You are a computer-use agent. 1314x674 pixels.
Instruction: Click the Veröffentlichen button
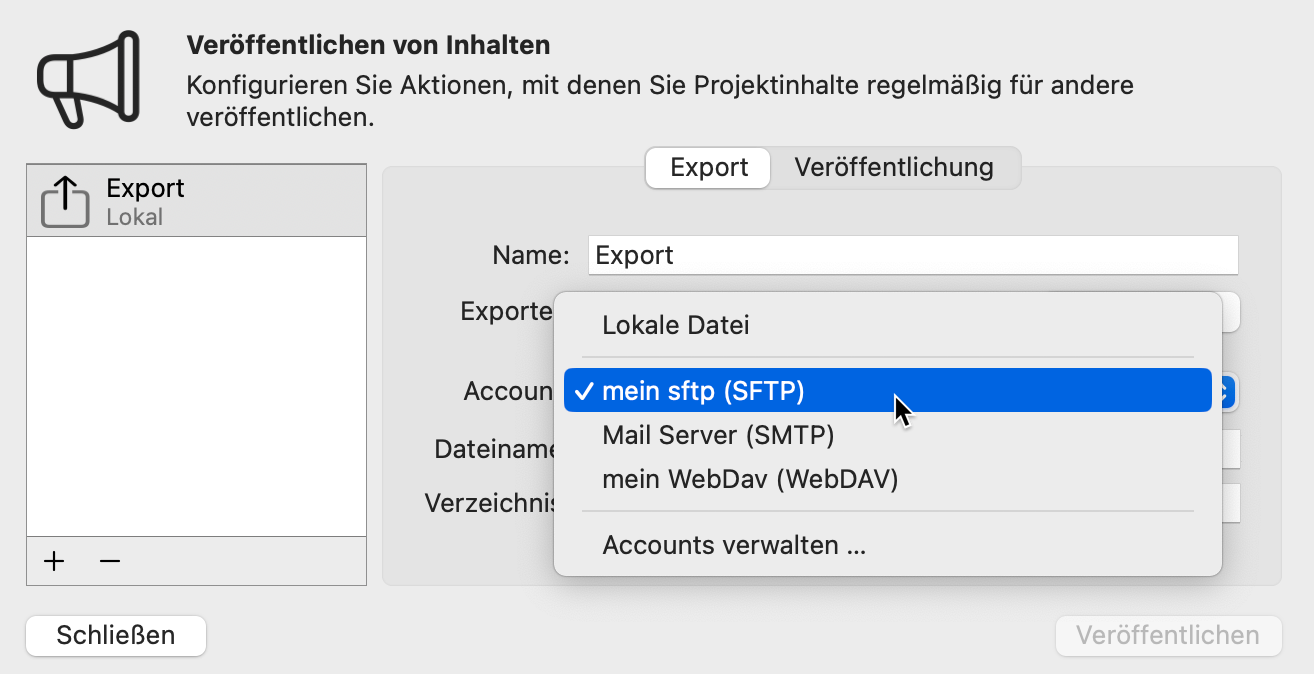(1168, 635)
